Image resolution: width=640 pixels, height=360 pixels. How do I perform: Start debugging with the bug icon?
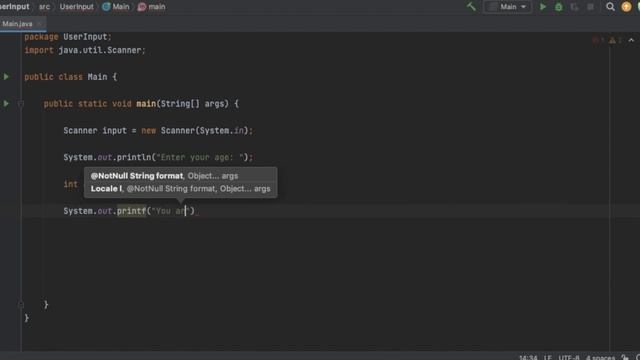[559, 7]
